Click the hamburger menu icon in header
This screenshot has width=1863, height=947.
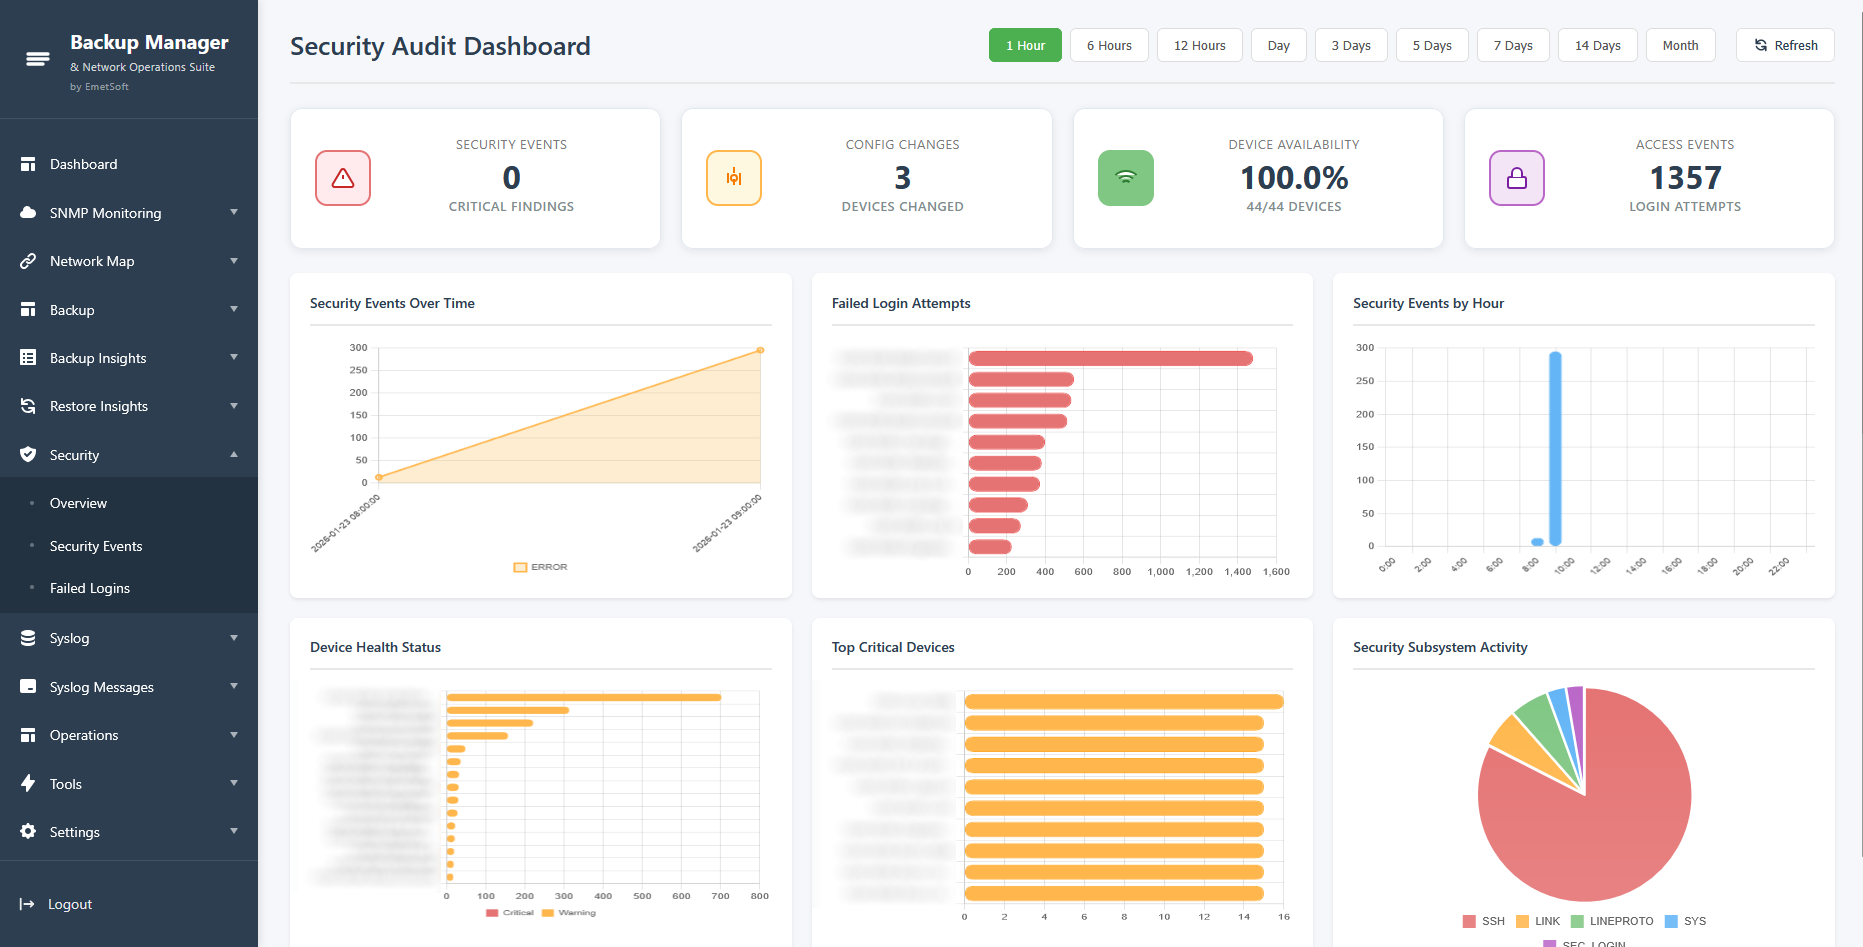coord(38,59)
